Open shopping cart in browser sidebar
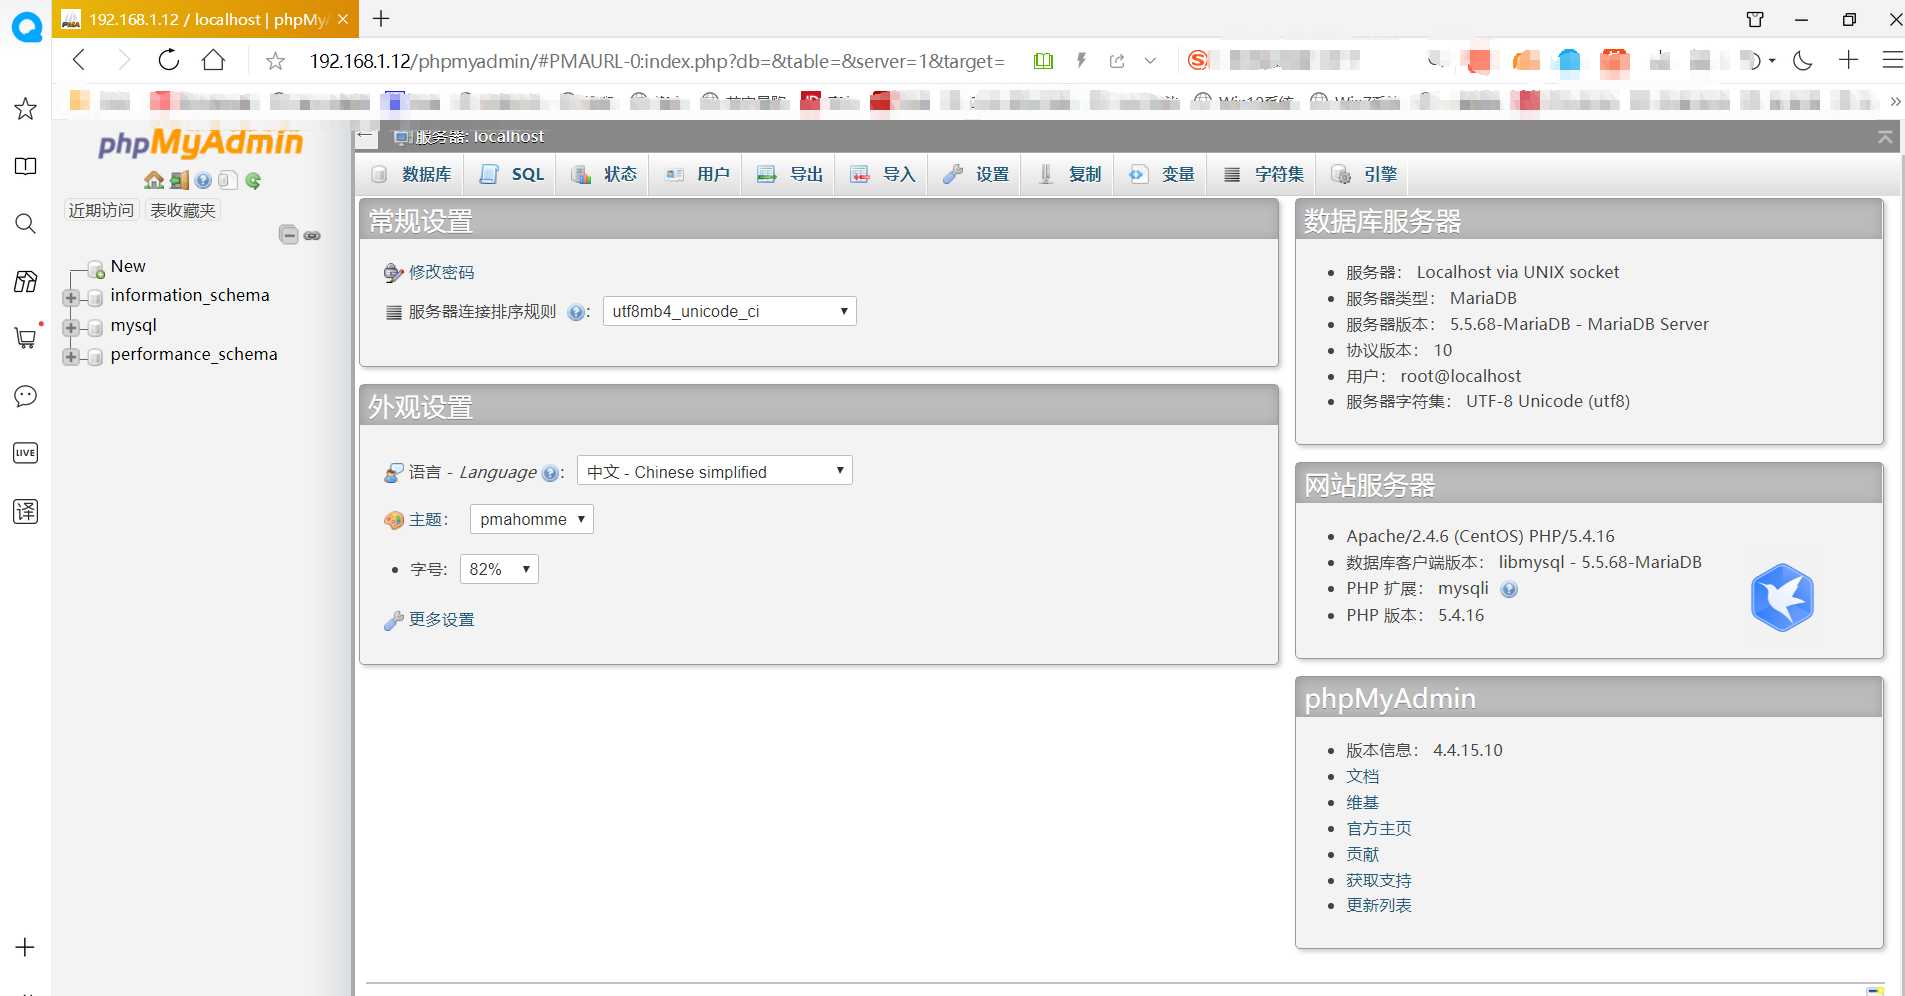The image size is (1905, 996). click(26, 338)
